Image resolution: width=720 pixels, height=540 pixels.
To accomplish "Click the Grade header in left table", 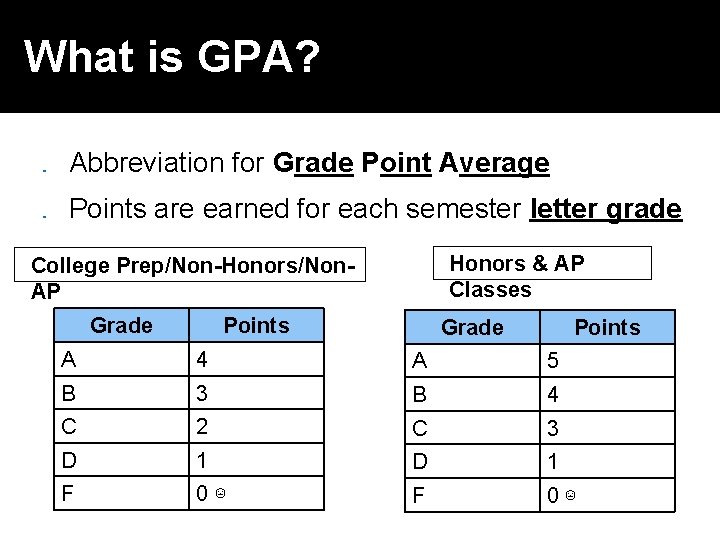I will click(121, 325).
